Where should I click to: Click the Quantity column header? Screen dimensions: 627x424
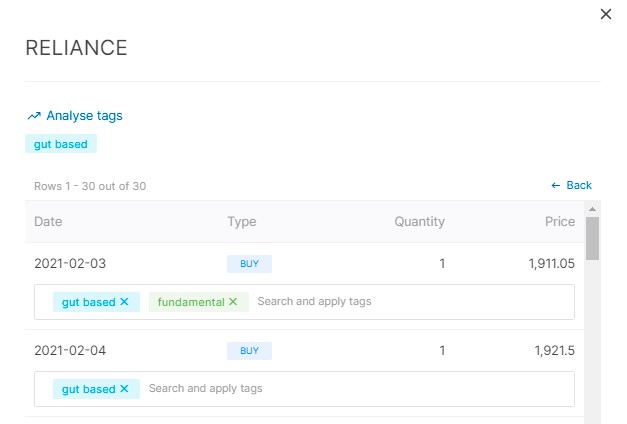pyautogui.click(x=419, y=222)
